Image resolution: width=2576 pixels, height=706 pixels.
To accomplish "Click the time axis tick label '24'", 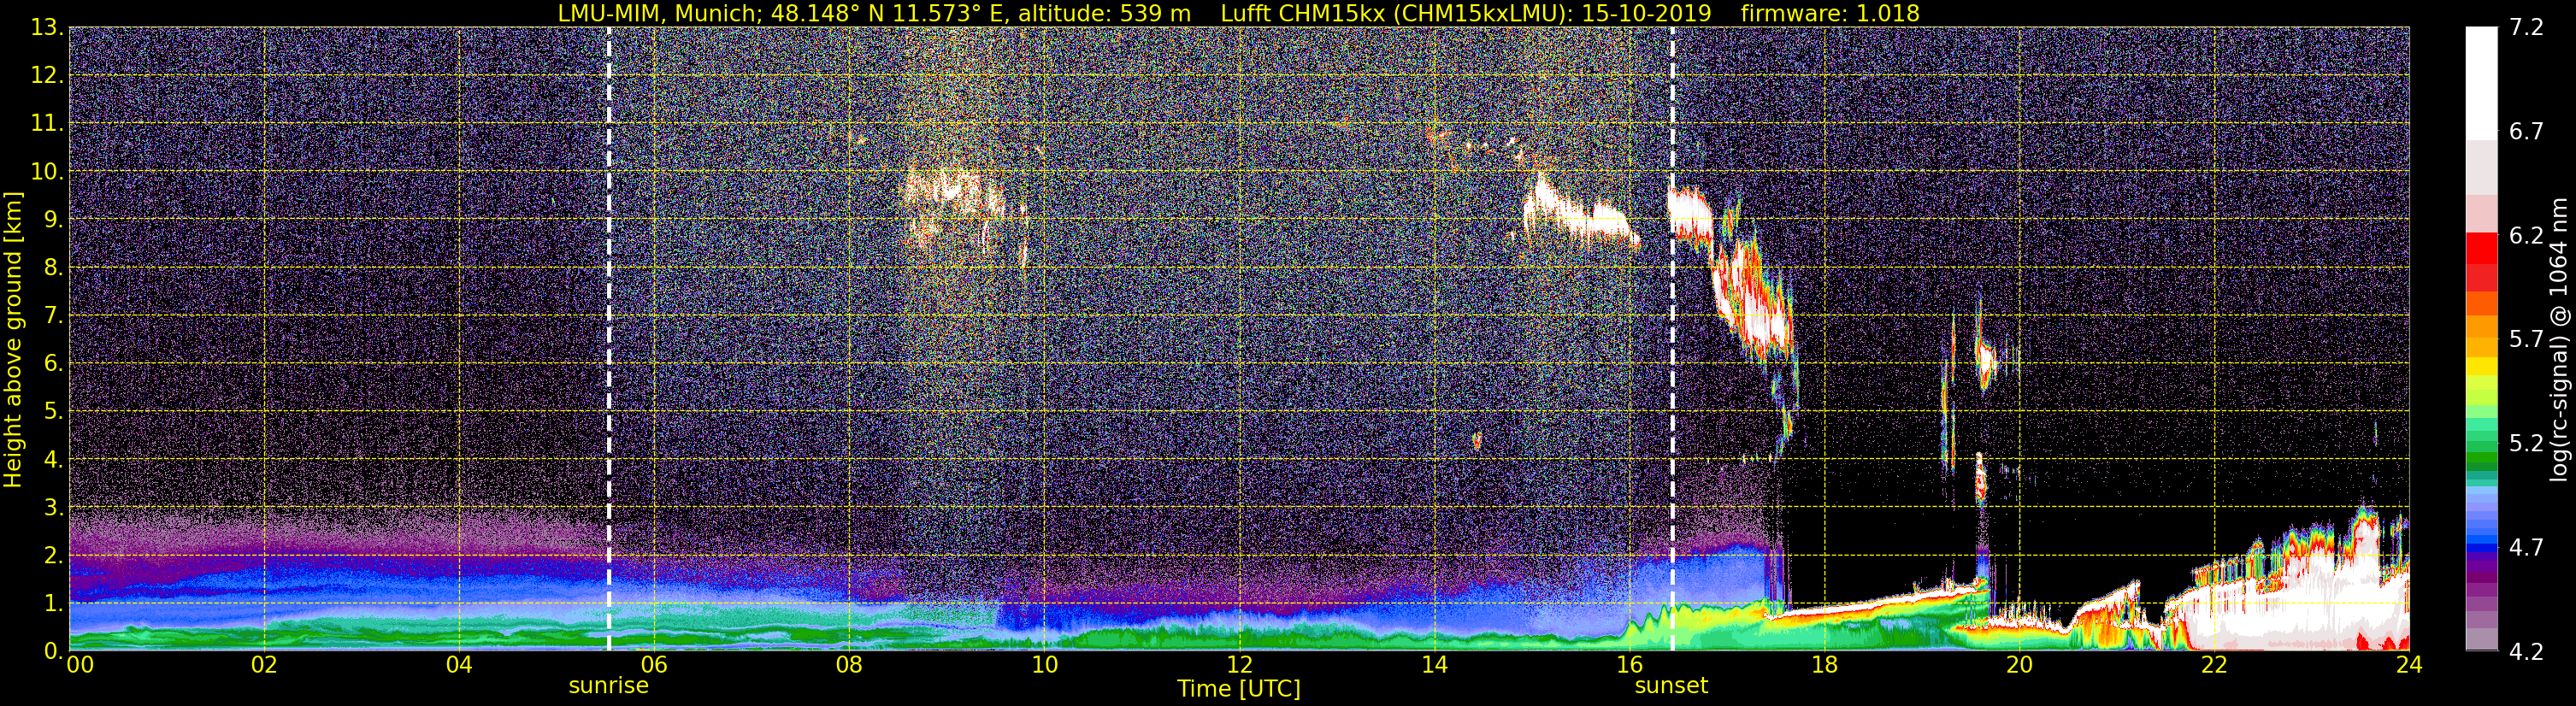I will click(2409, 665).
